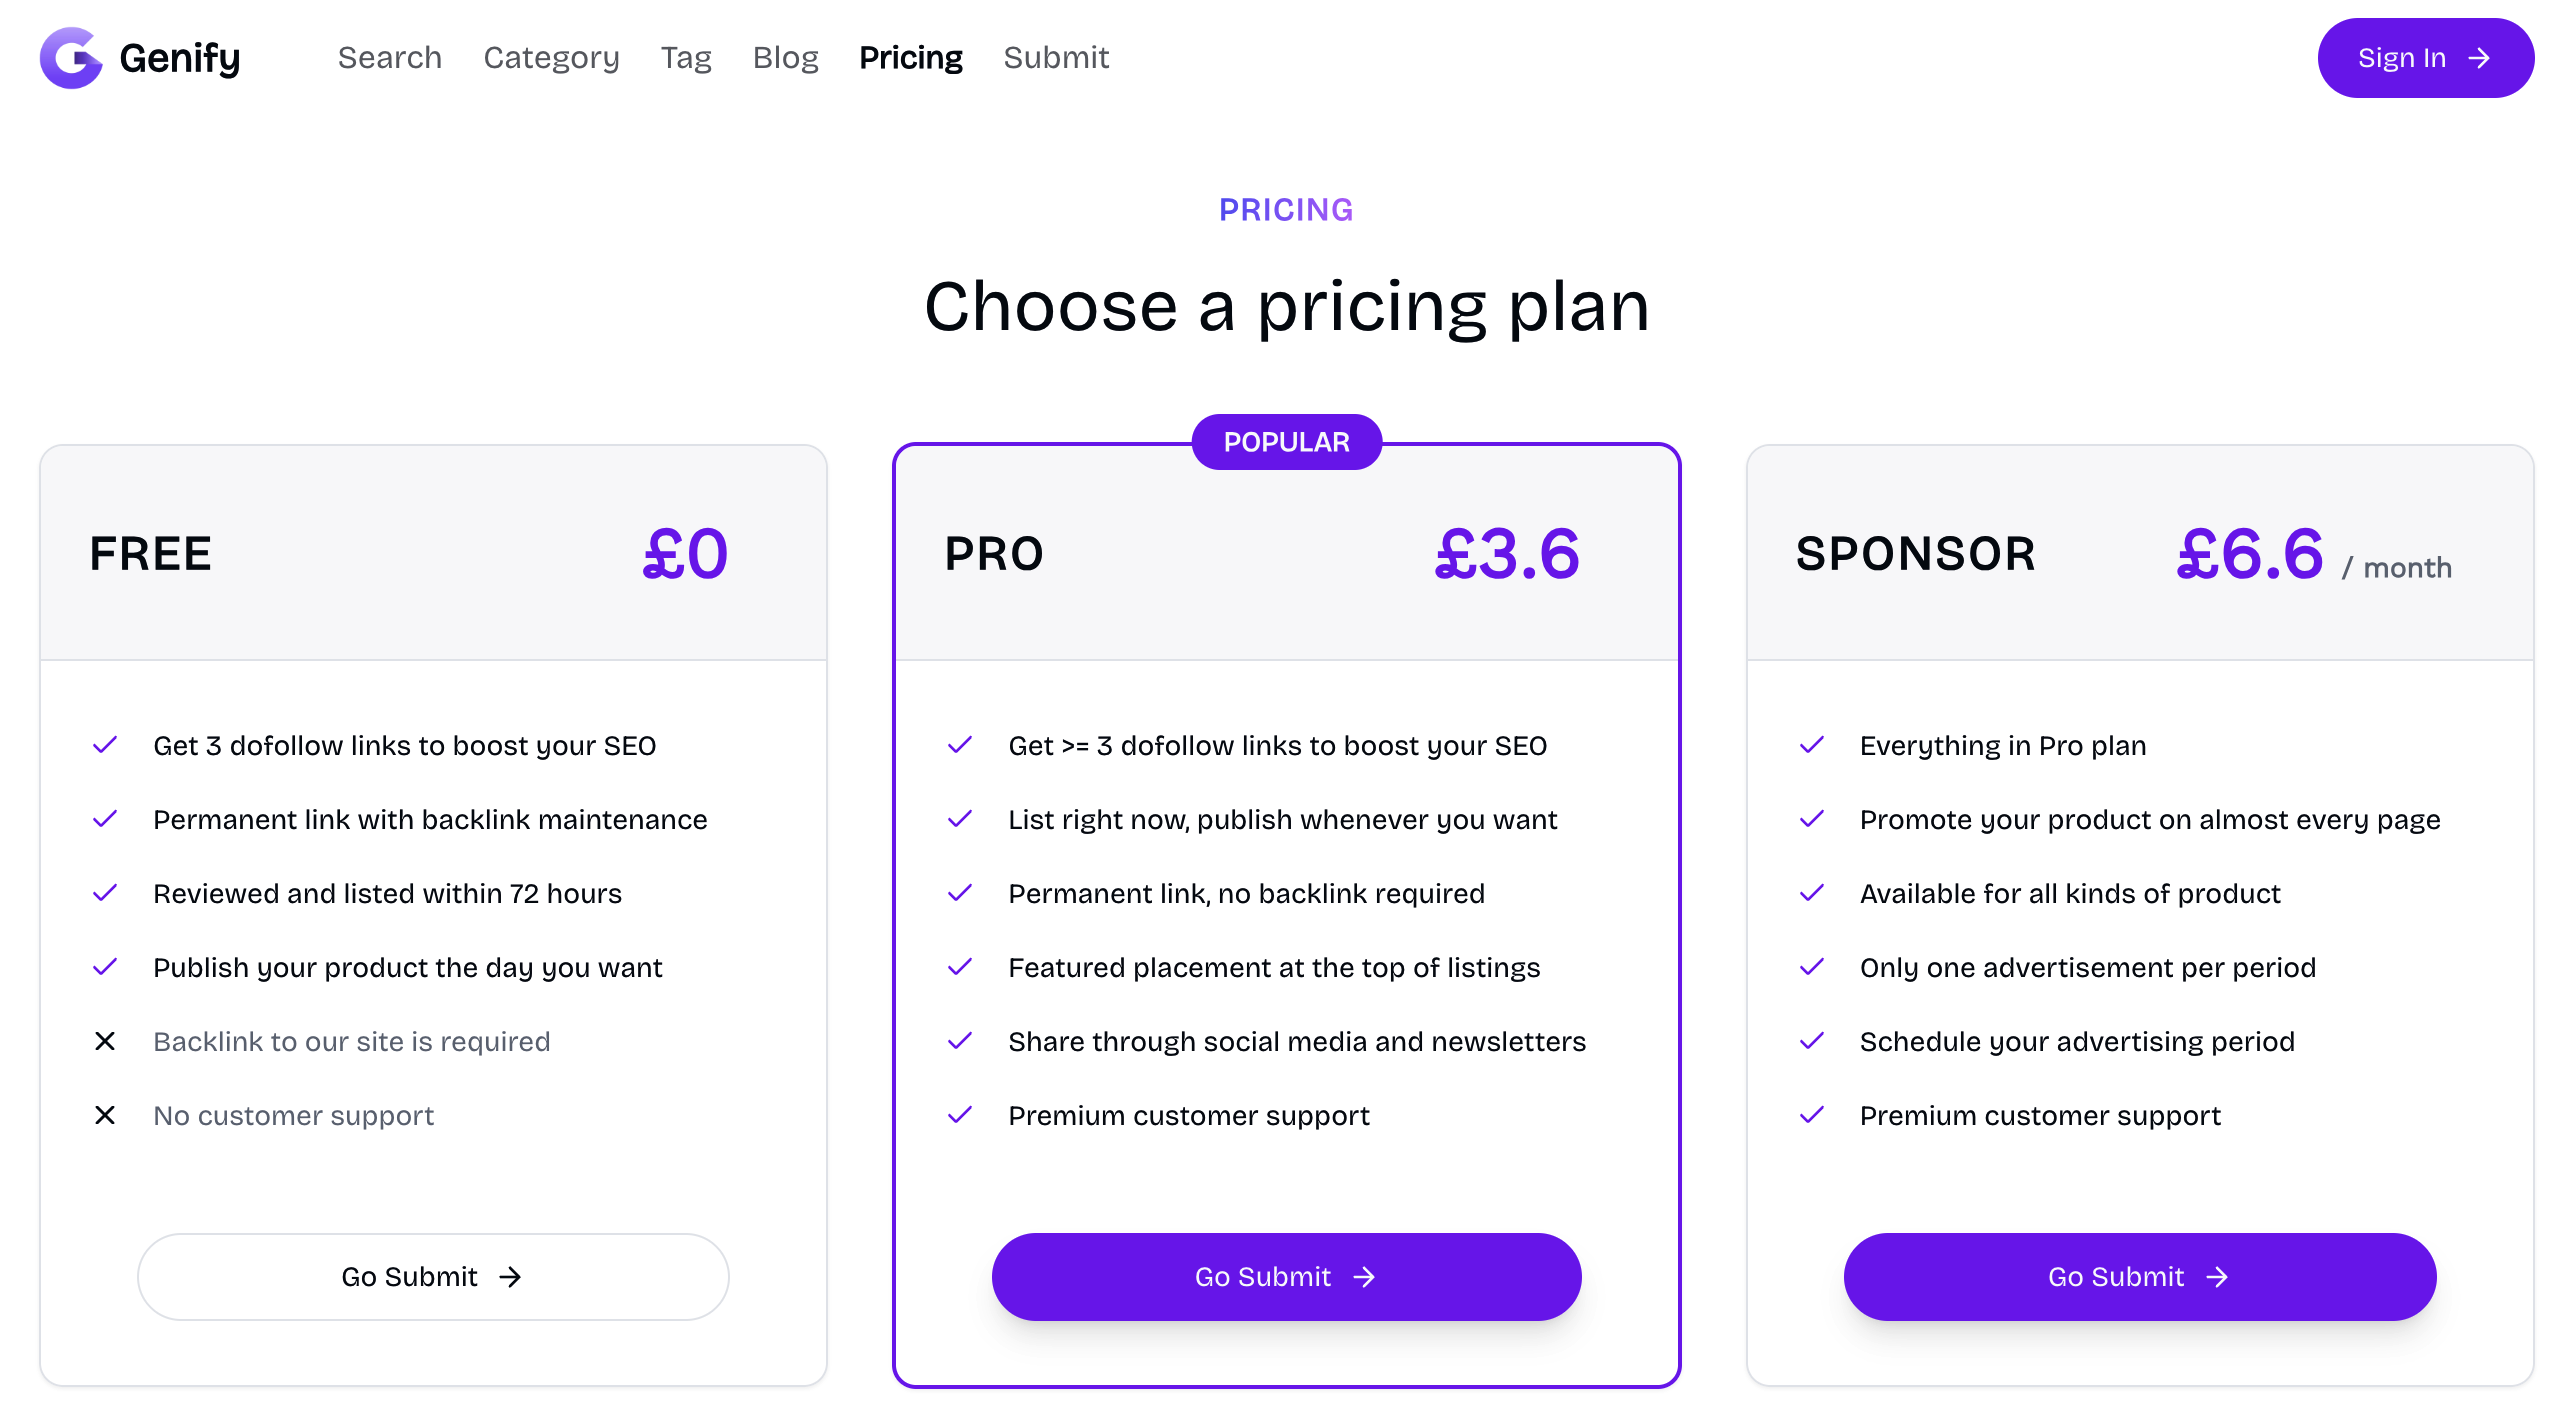Open the Category navigation menu
This screenshot has height=1418, width=2574.
551,58
